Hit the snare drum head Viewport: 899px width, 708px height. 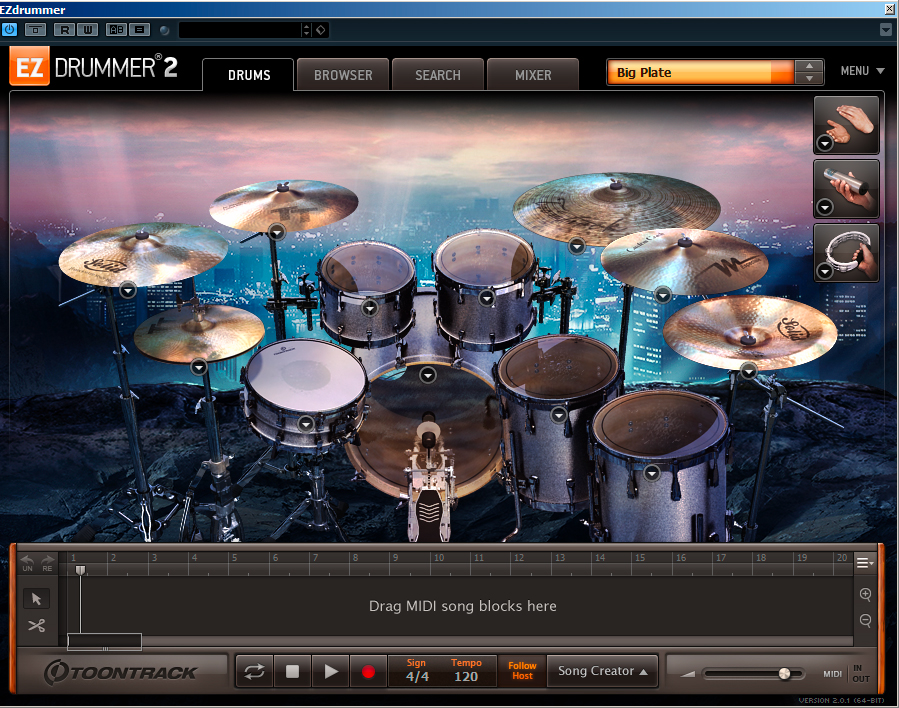pyautogui.click(x=306, y=373)
